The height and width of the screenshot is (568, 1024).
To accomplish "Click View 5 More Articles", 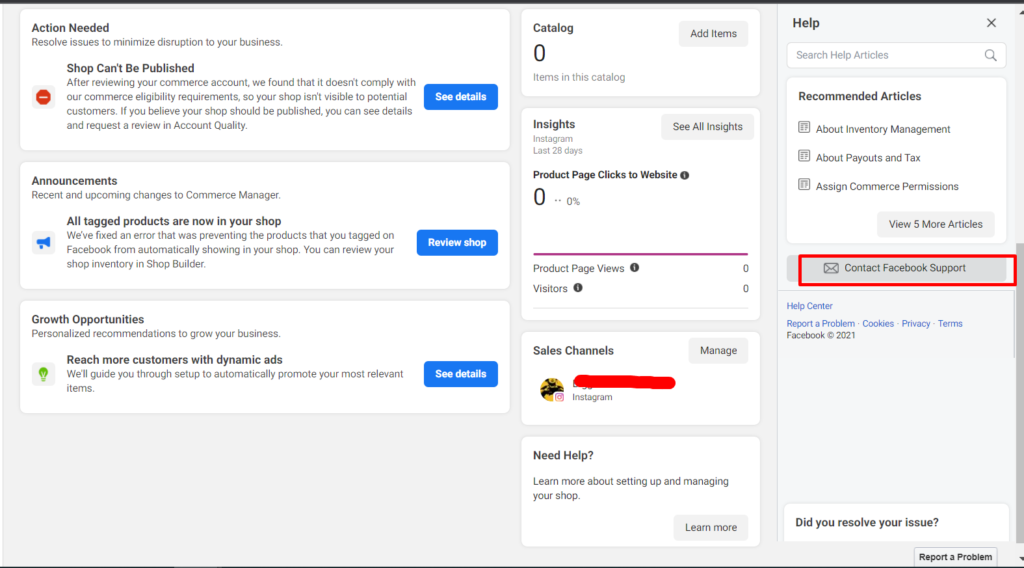I will click(x=935, y=224).
